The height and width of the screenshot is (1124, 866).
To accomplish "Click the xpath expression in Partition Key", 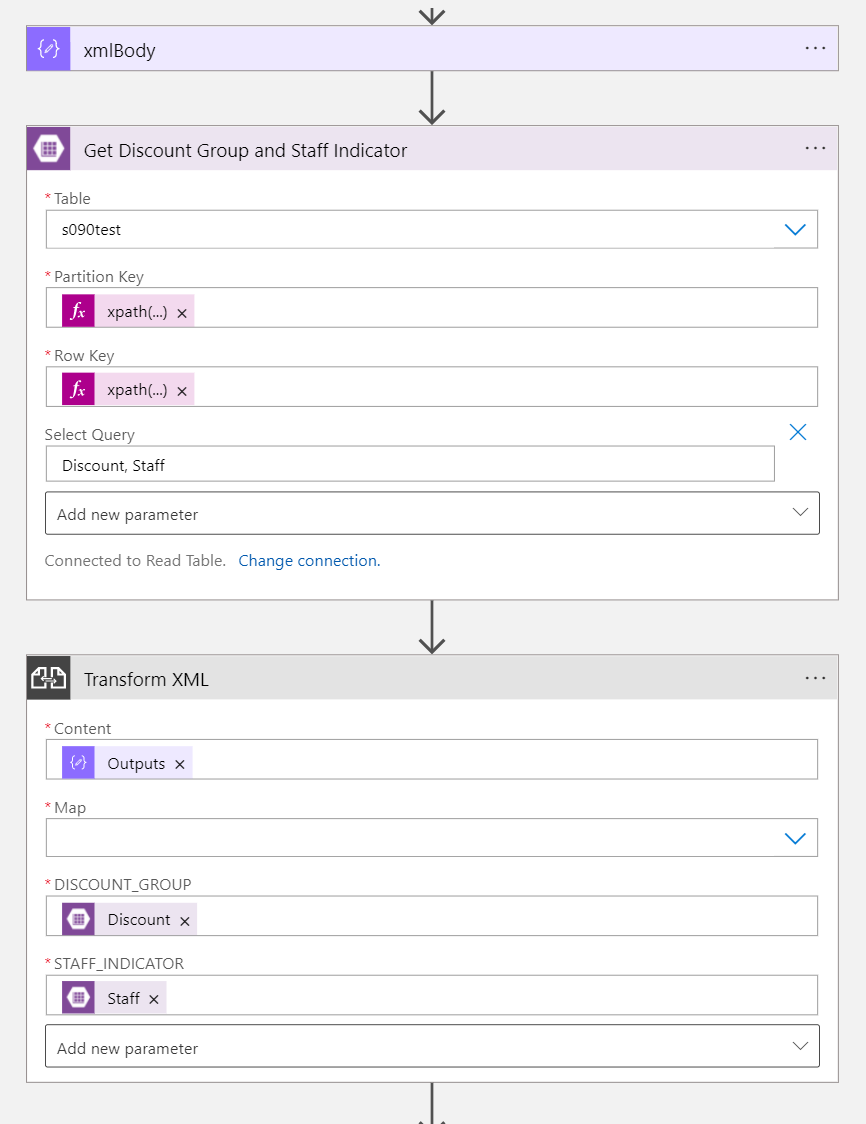I will click(x=137, y=312).
